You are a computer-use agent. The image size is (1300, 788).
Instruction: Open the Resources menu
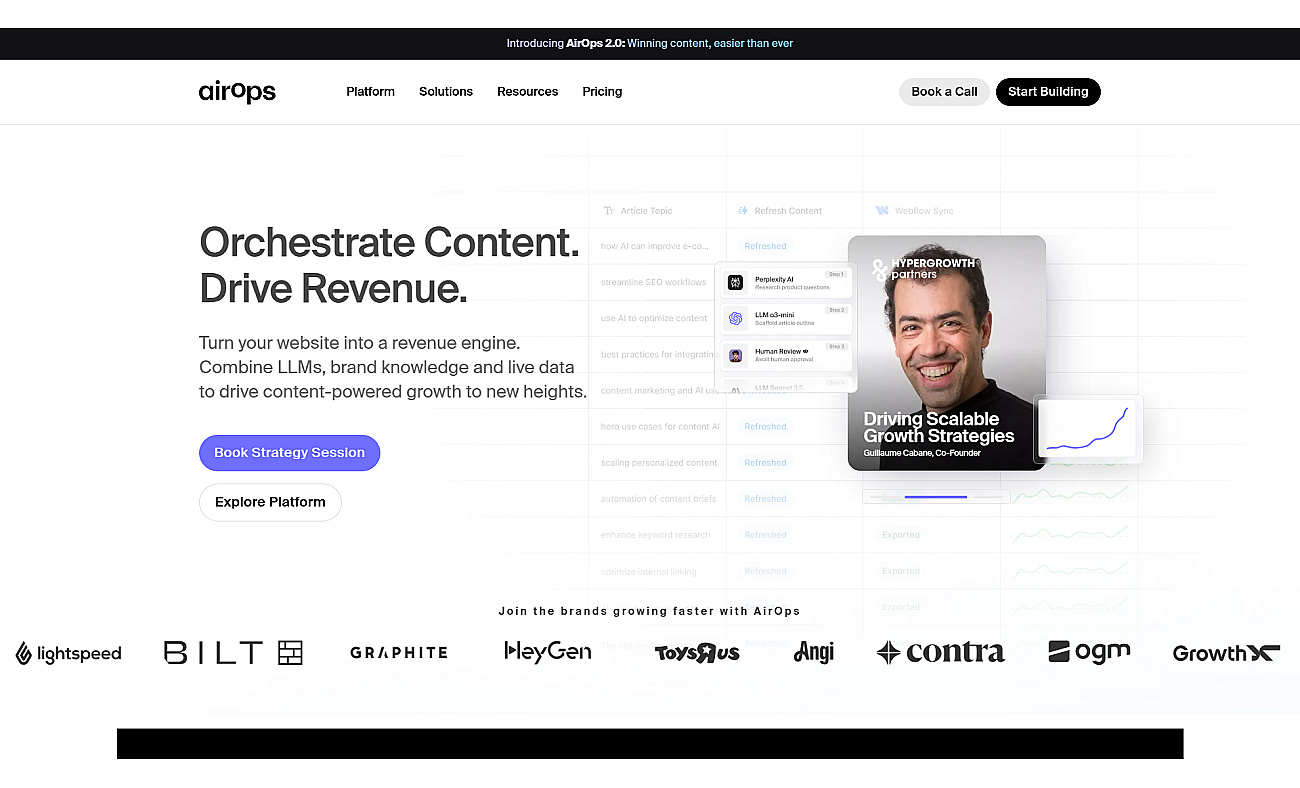point(528,92)
